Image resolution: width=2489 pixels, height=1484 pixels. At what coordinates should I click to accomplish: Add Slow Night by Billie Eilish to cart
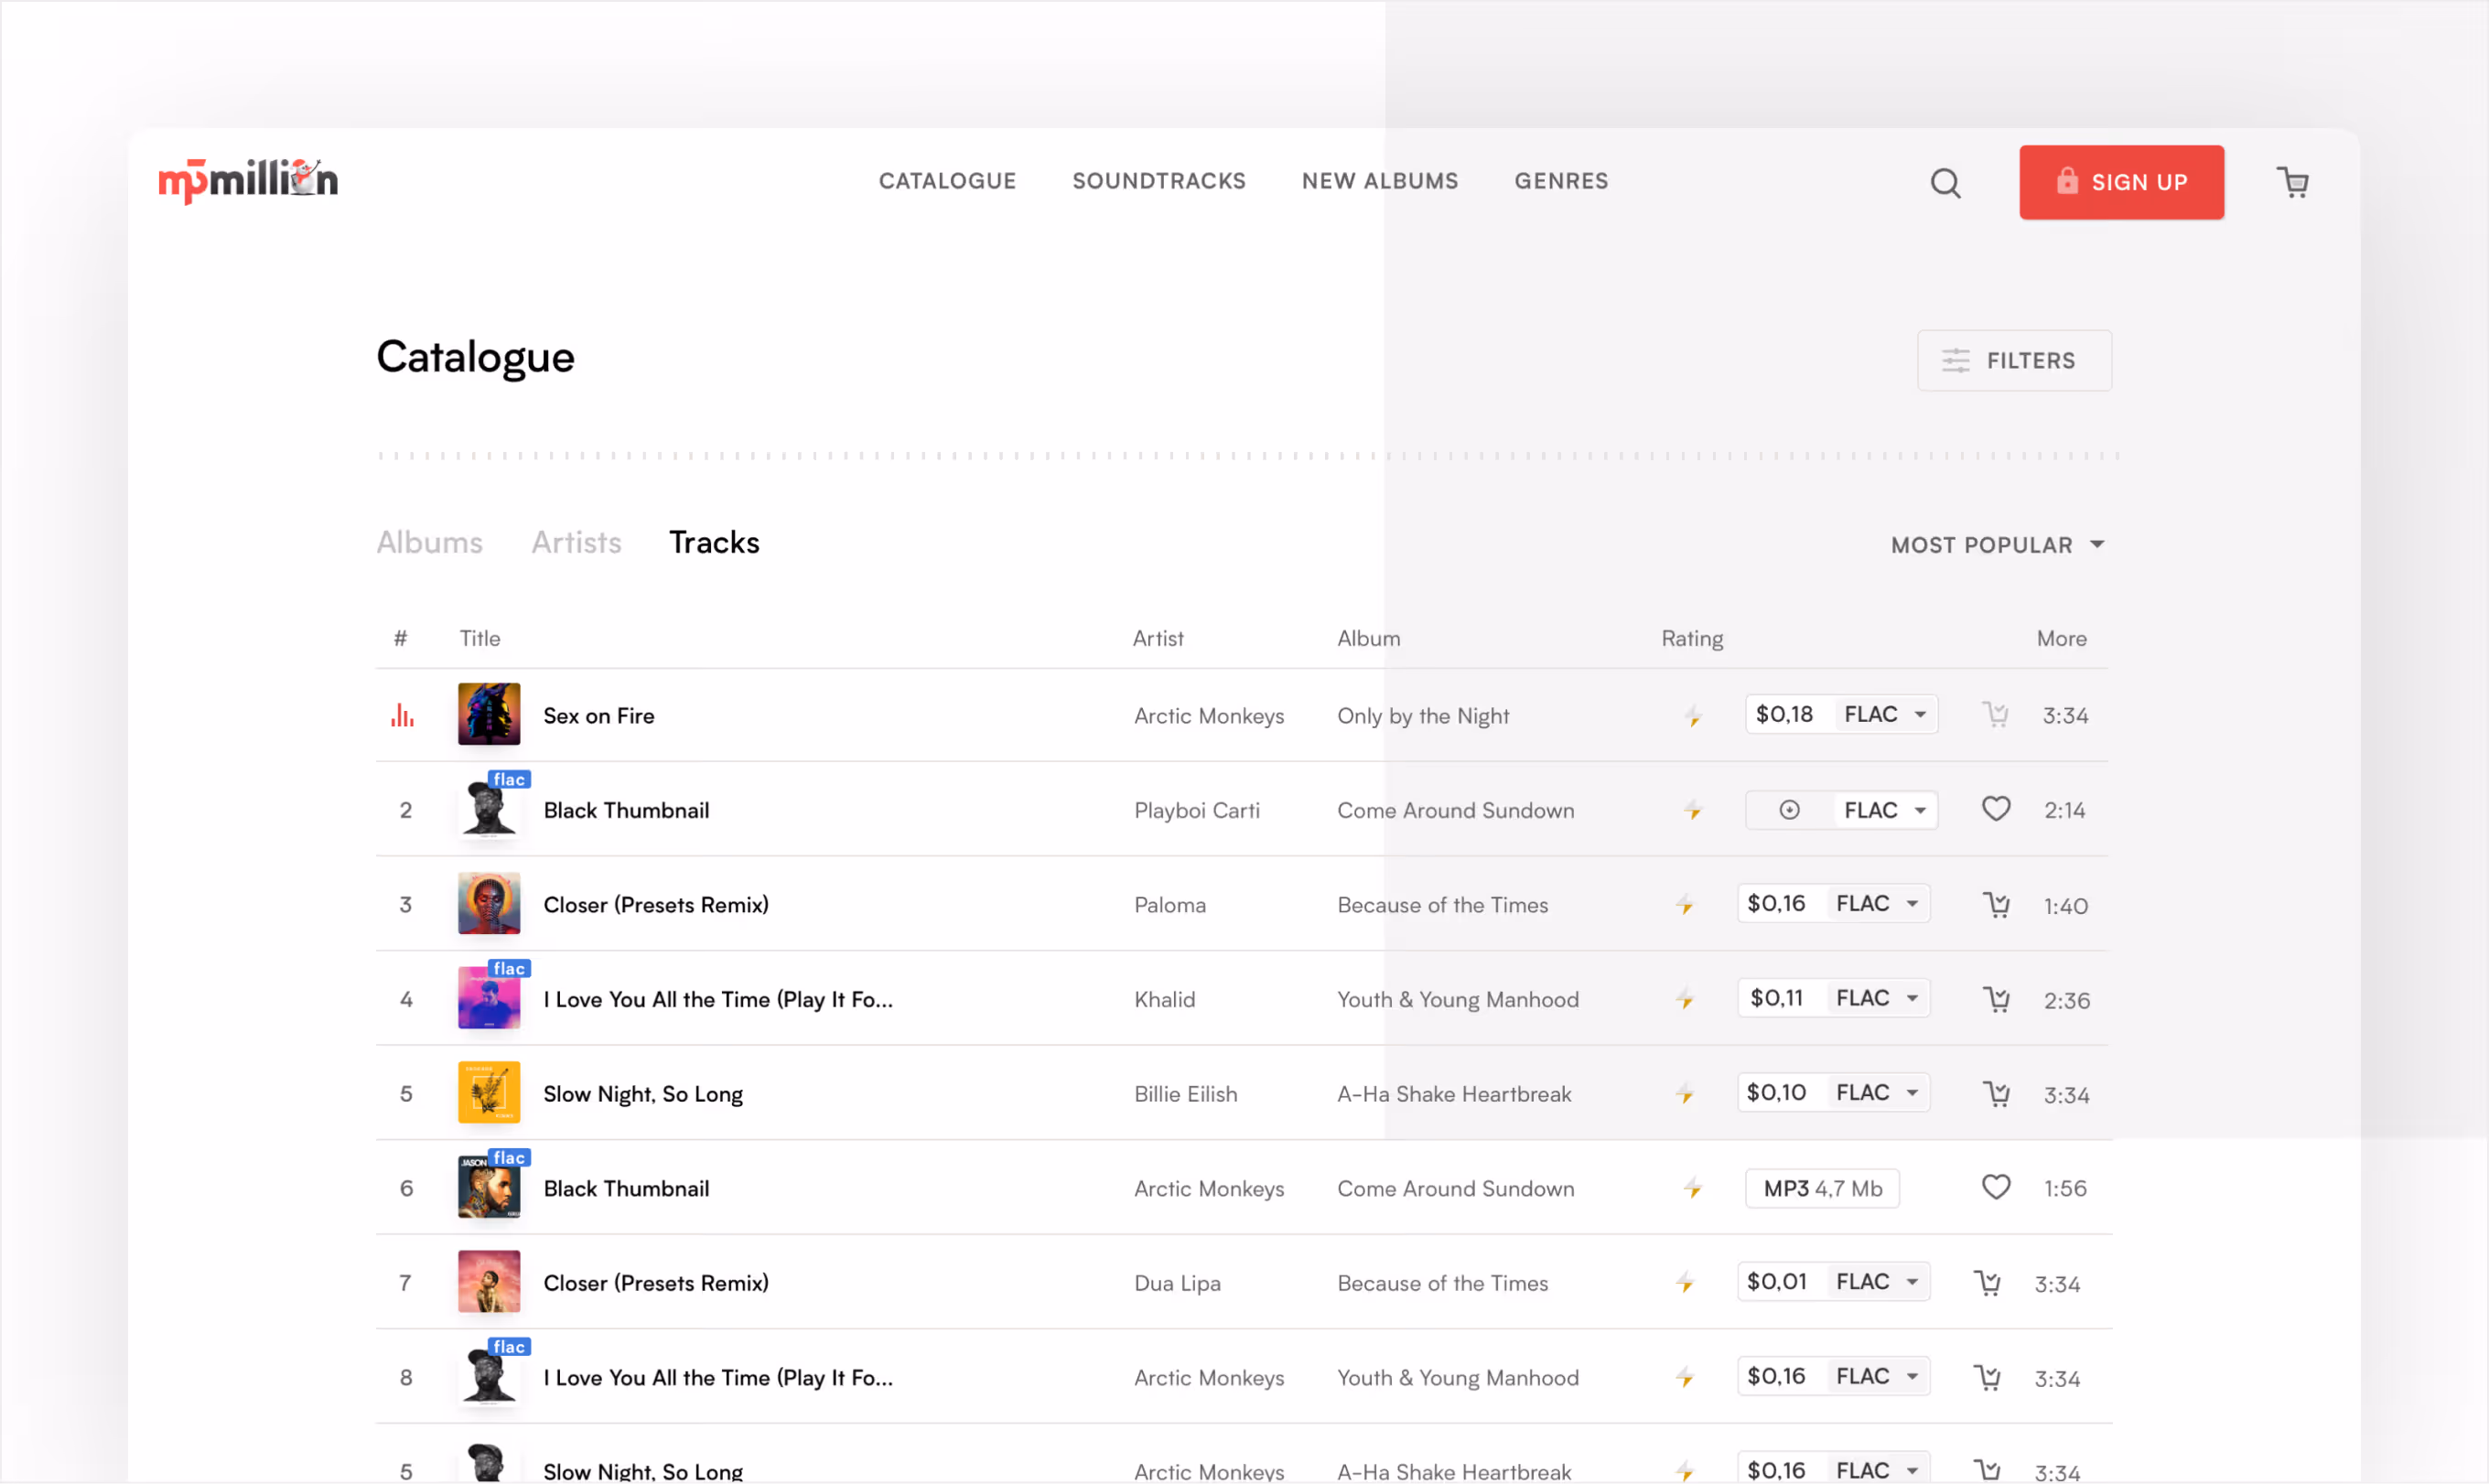1996,1094
